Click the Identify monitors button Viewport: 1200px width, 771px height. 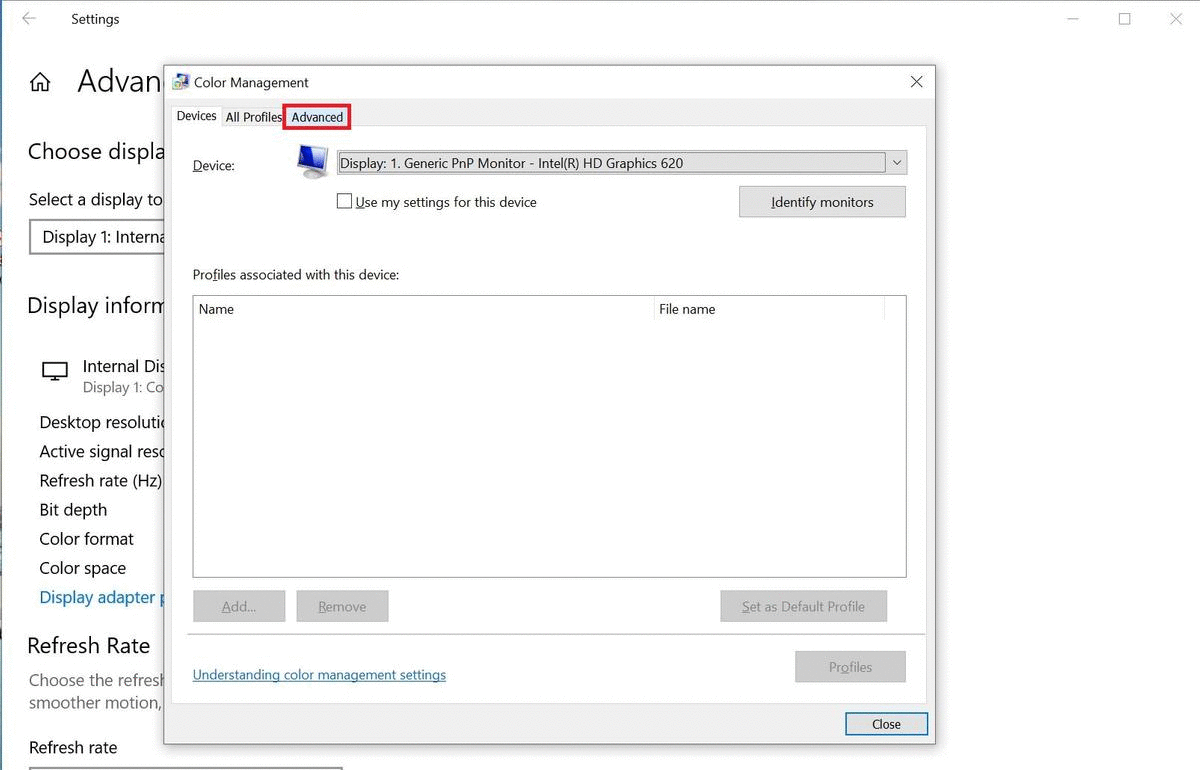coord(822,202)
